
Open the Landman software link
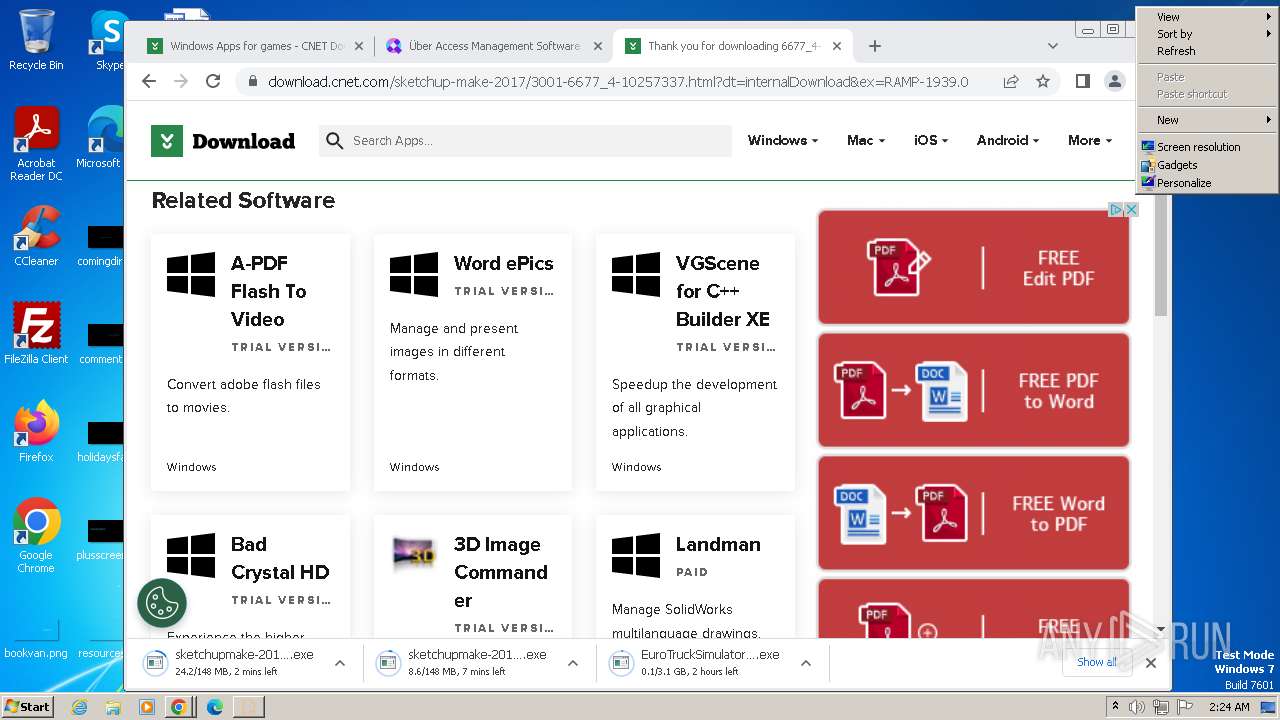[x=718, y=544]
